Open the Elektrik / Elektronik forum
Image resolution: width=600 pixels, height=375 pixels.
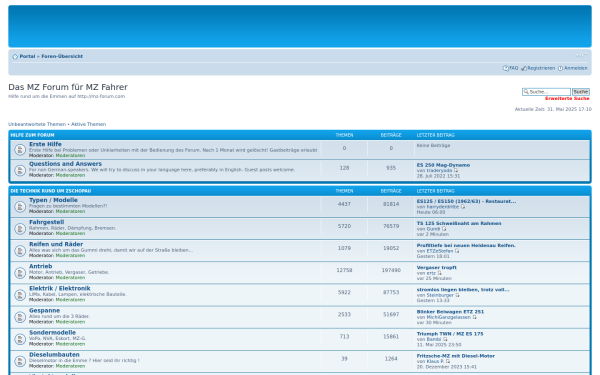point(60,289)
